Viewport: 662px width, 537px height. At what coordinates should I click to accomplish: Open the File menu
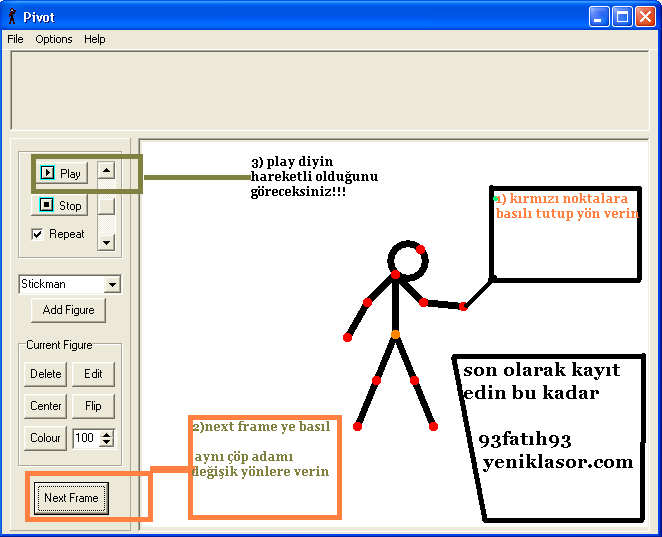pyautogui.click(x=15, y=39)
